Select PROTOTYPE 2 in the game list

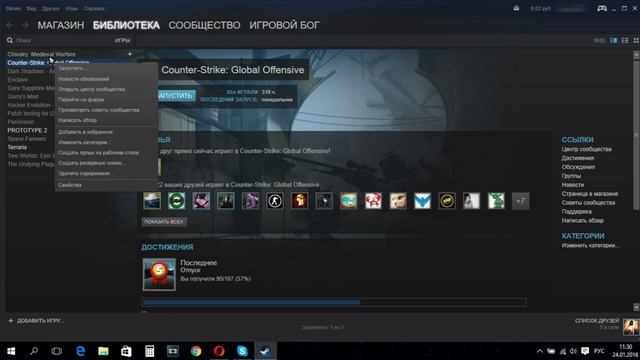pos(27,130)
